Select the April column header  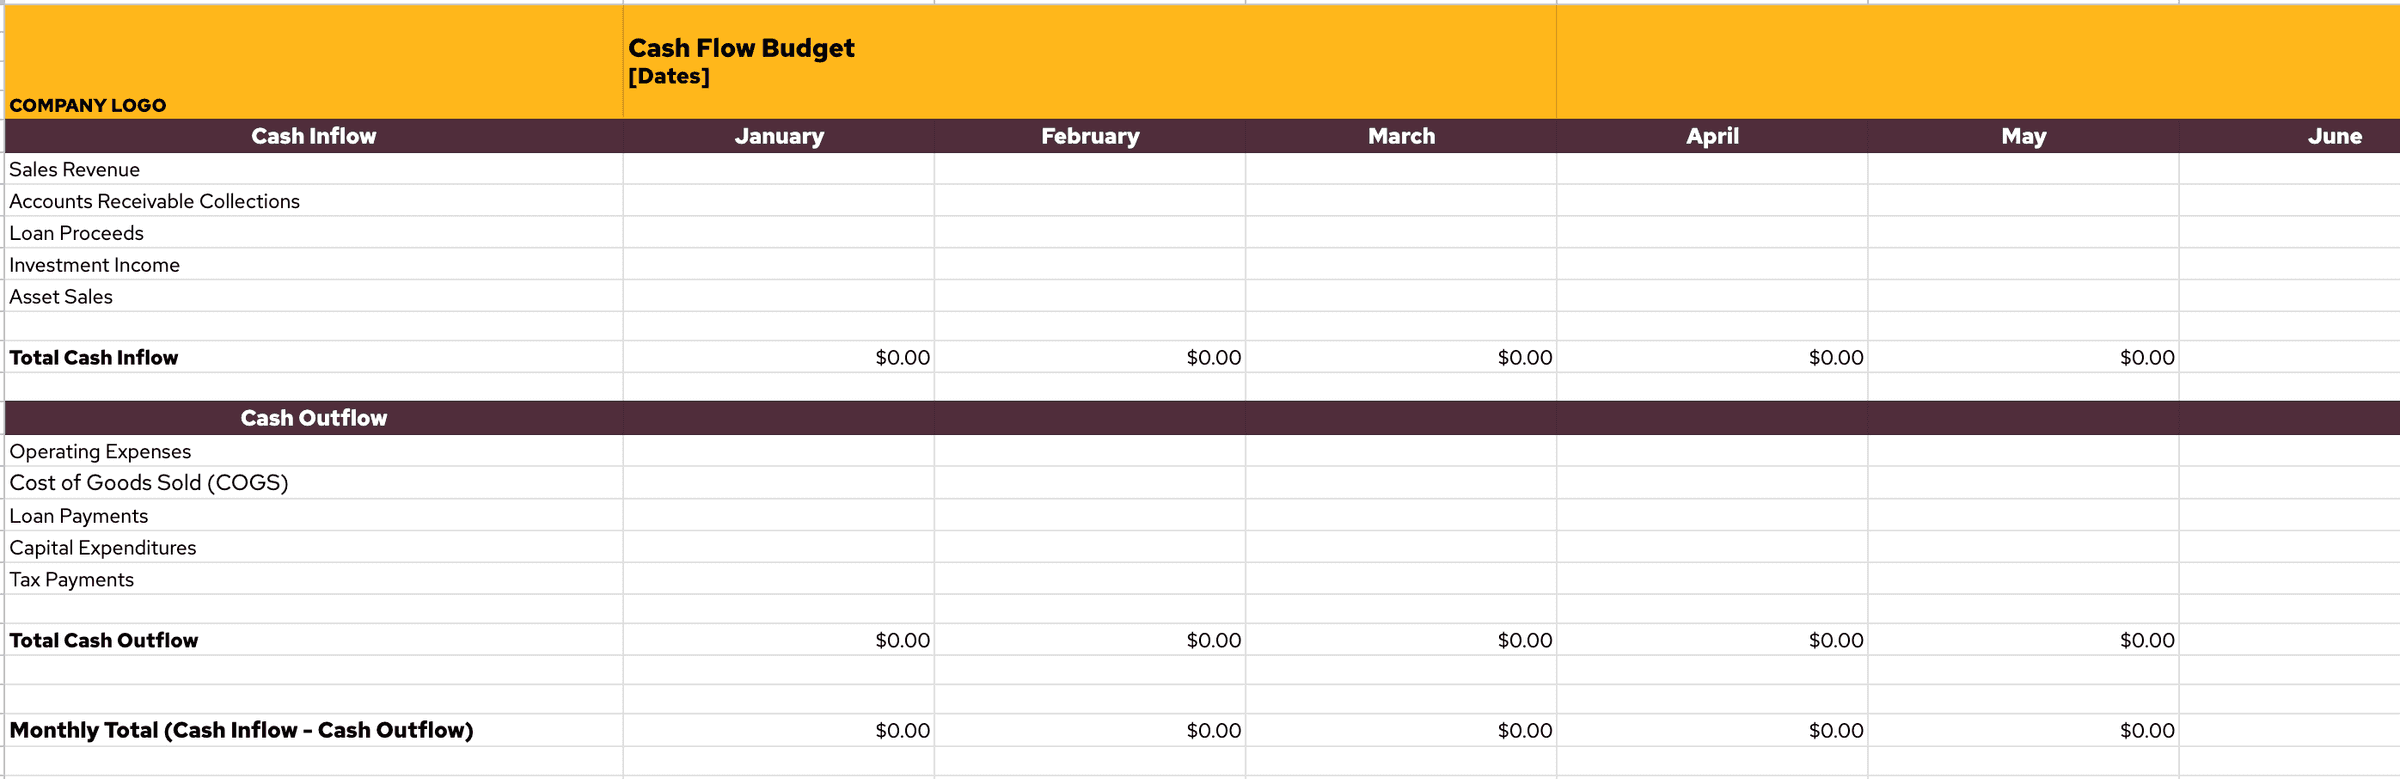pos(1712,136)
